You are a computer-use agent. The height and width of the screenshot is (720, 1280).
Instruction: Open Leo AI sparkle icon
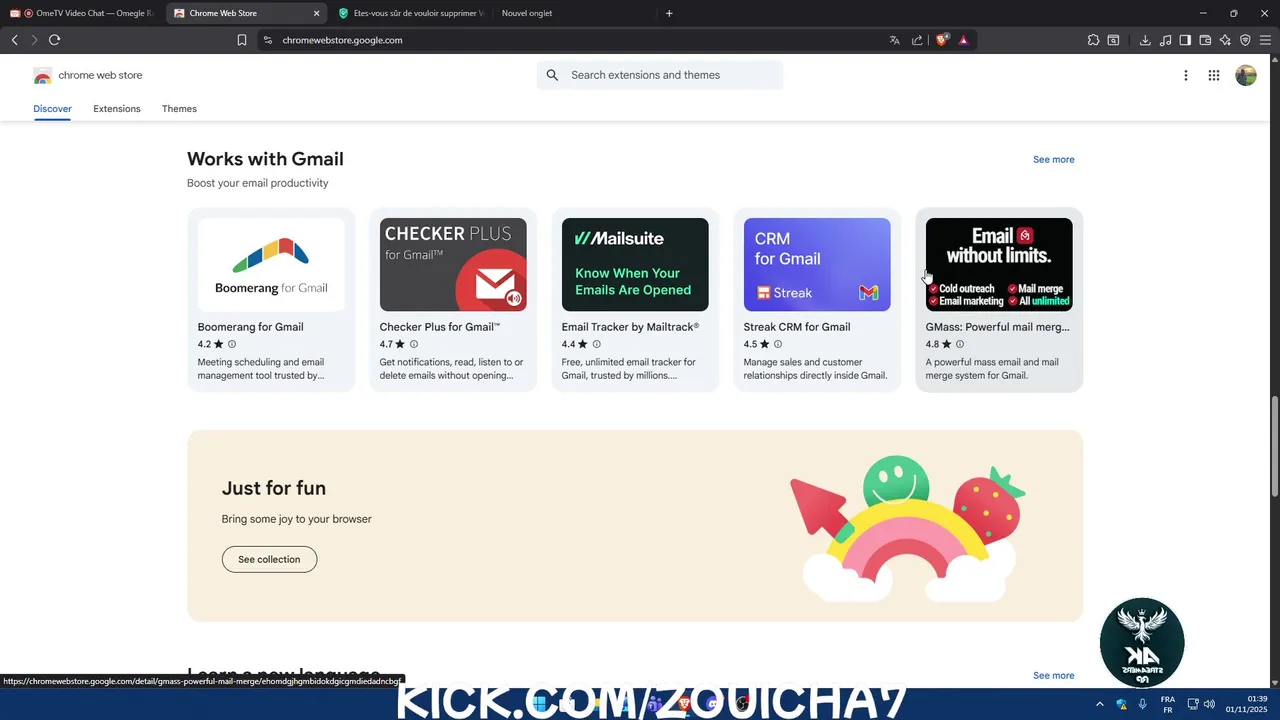pos(1225,40)
